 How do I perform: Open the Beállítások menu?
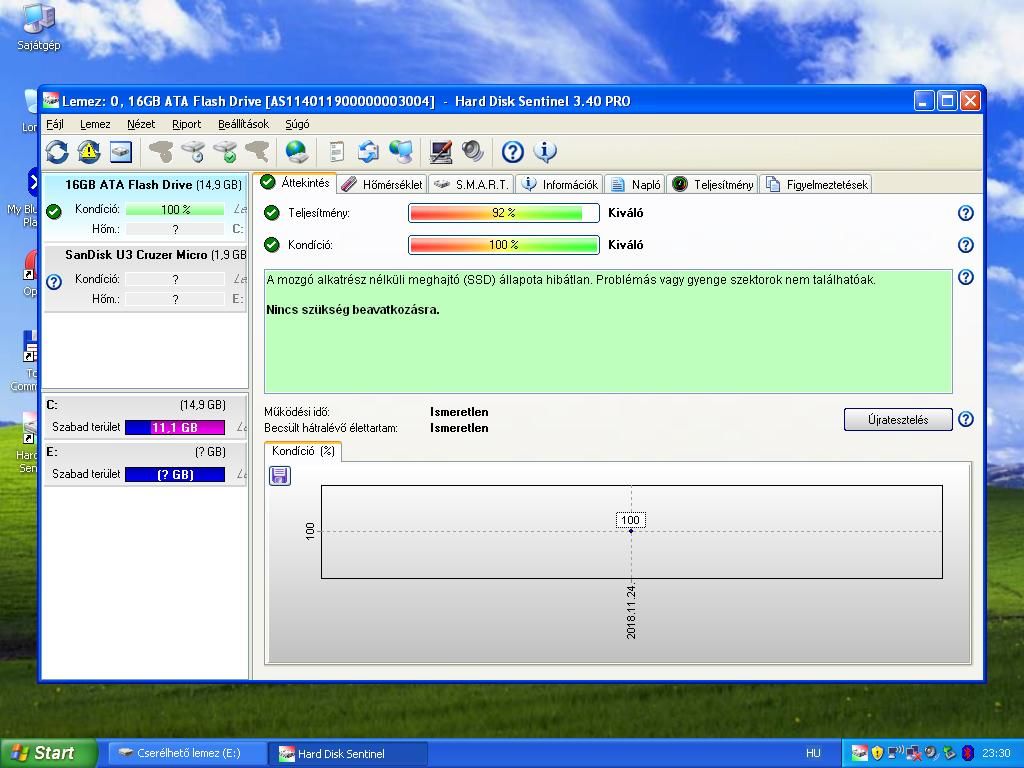pyautogui.click(x=244, y=124)
